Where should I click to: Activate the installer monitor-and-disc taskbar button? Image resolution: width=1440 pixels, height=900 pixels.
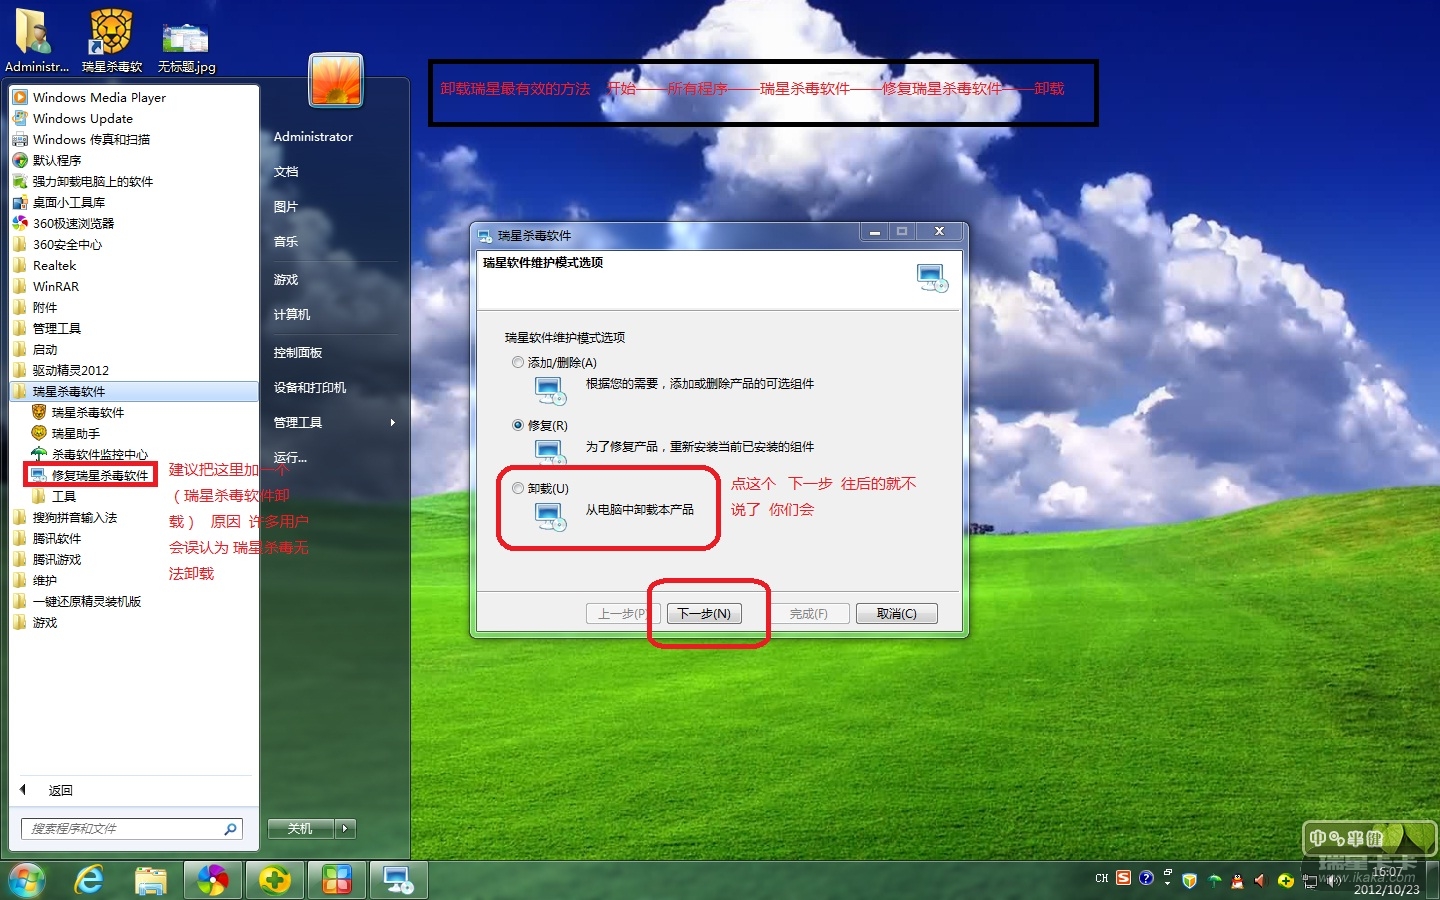(x=399, y=880)
